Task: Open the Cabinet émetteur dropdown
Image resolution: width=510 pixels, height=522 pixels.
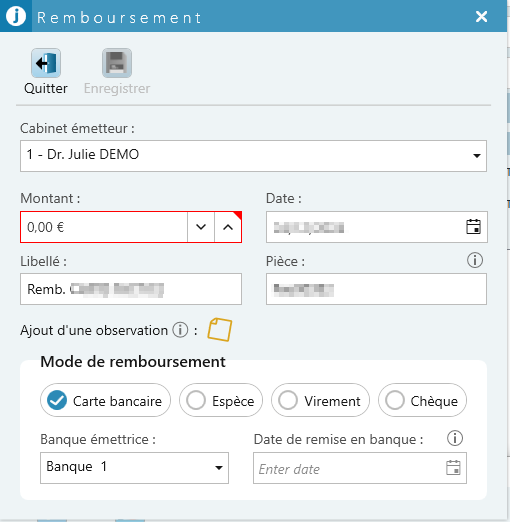Action: pos(253,156)
